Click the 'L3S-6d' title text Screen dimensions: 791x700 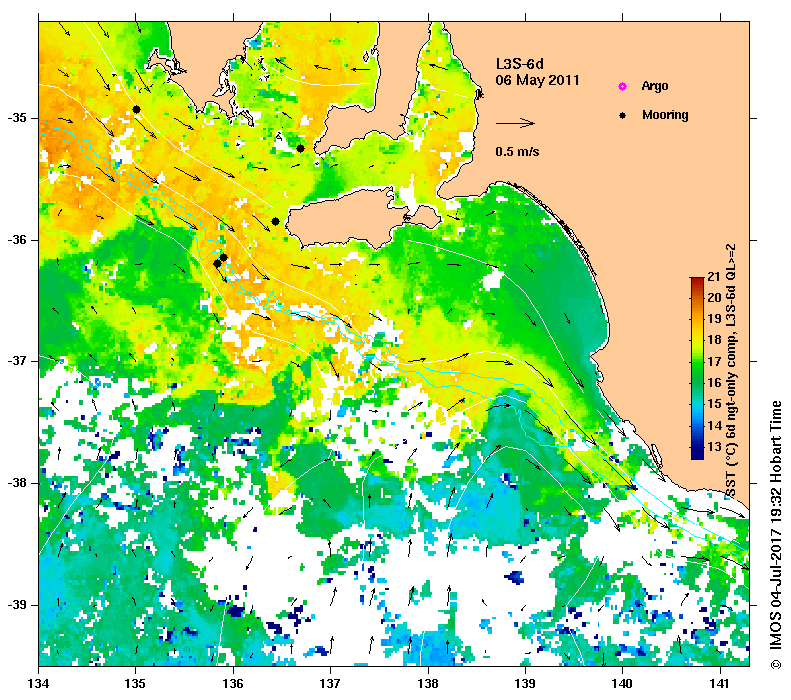click(x=520, y=64)
